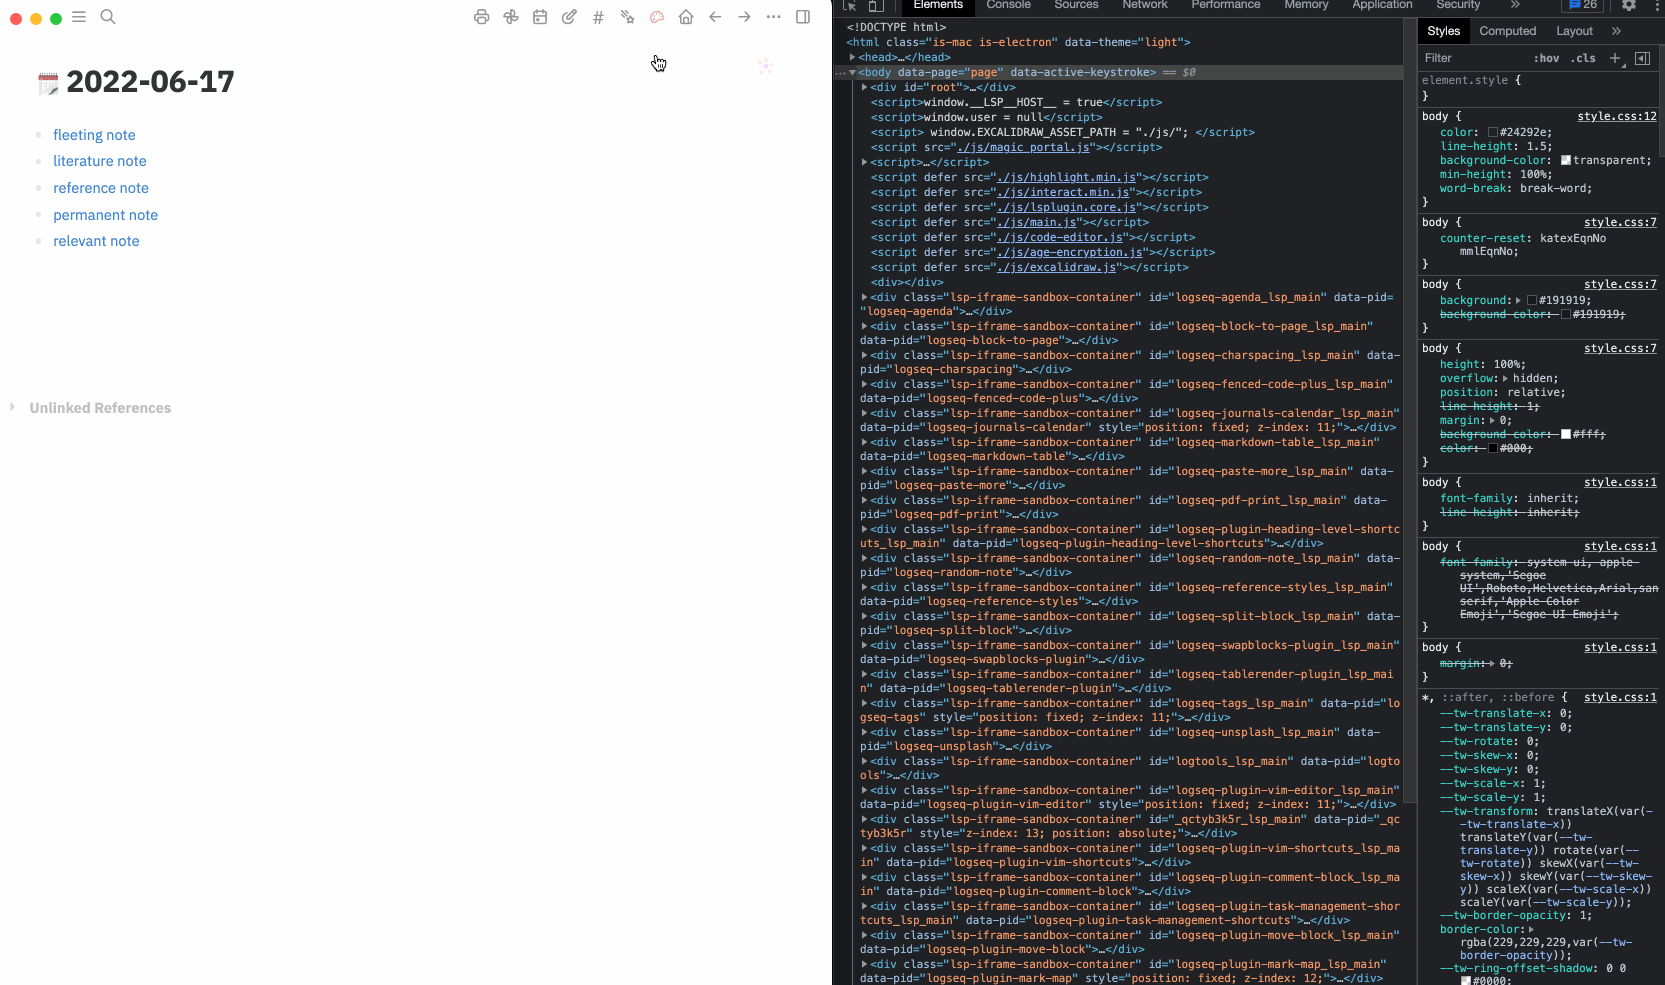Switch to the Console tab in DevTools
The image size is (1665, 985).
tap(1008, 5)
